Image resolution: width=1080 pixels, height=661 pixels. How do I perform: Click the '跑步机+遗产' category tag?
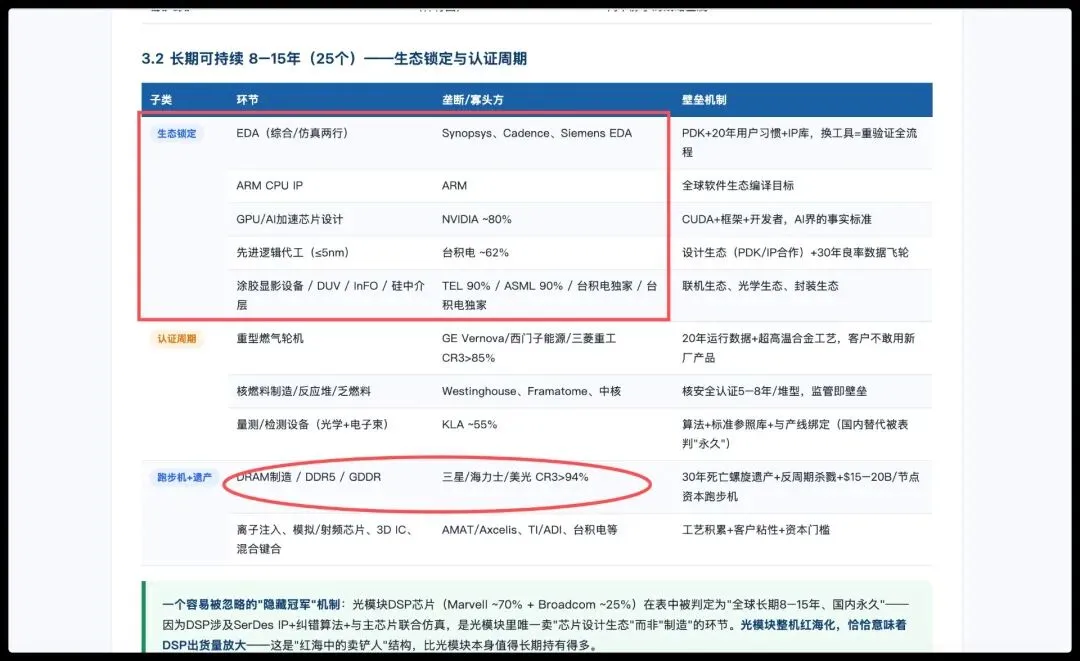(184, 477)
